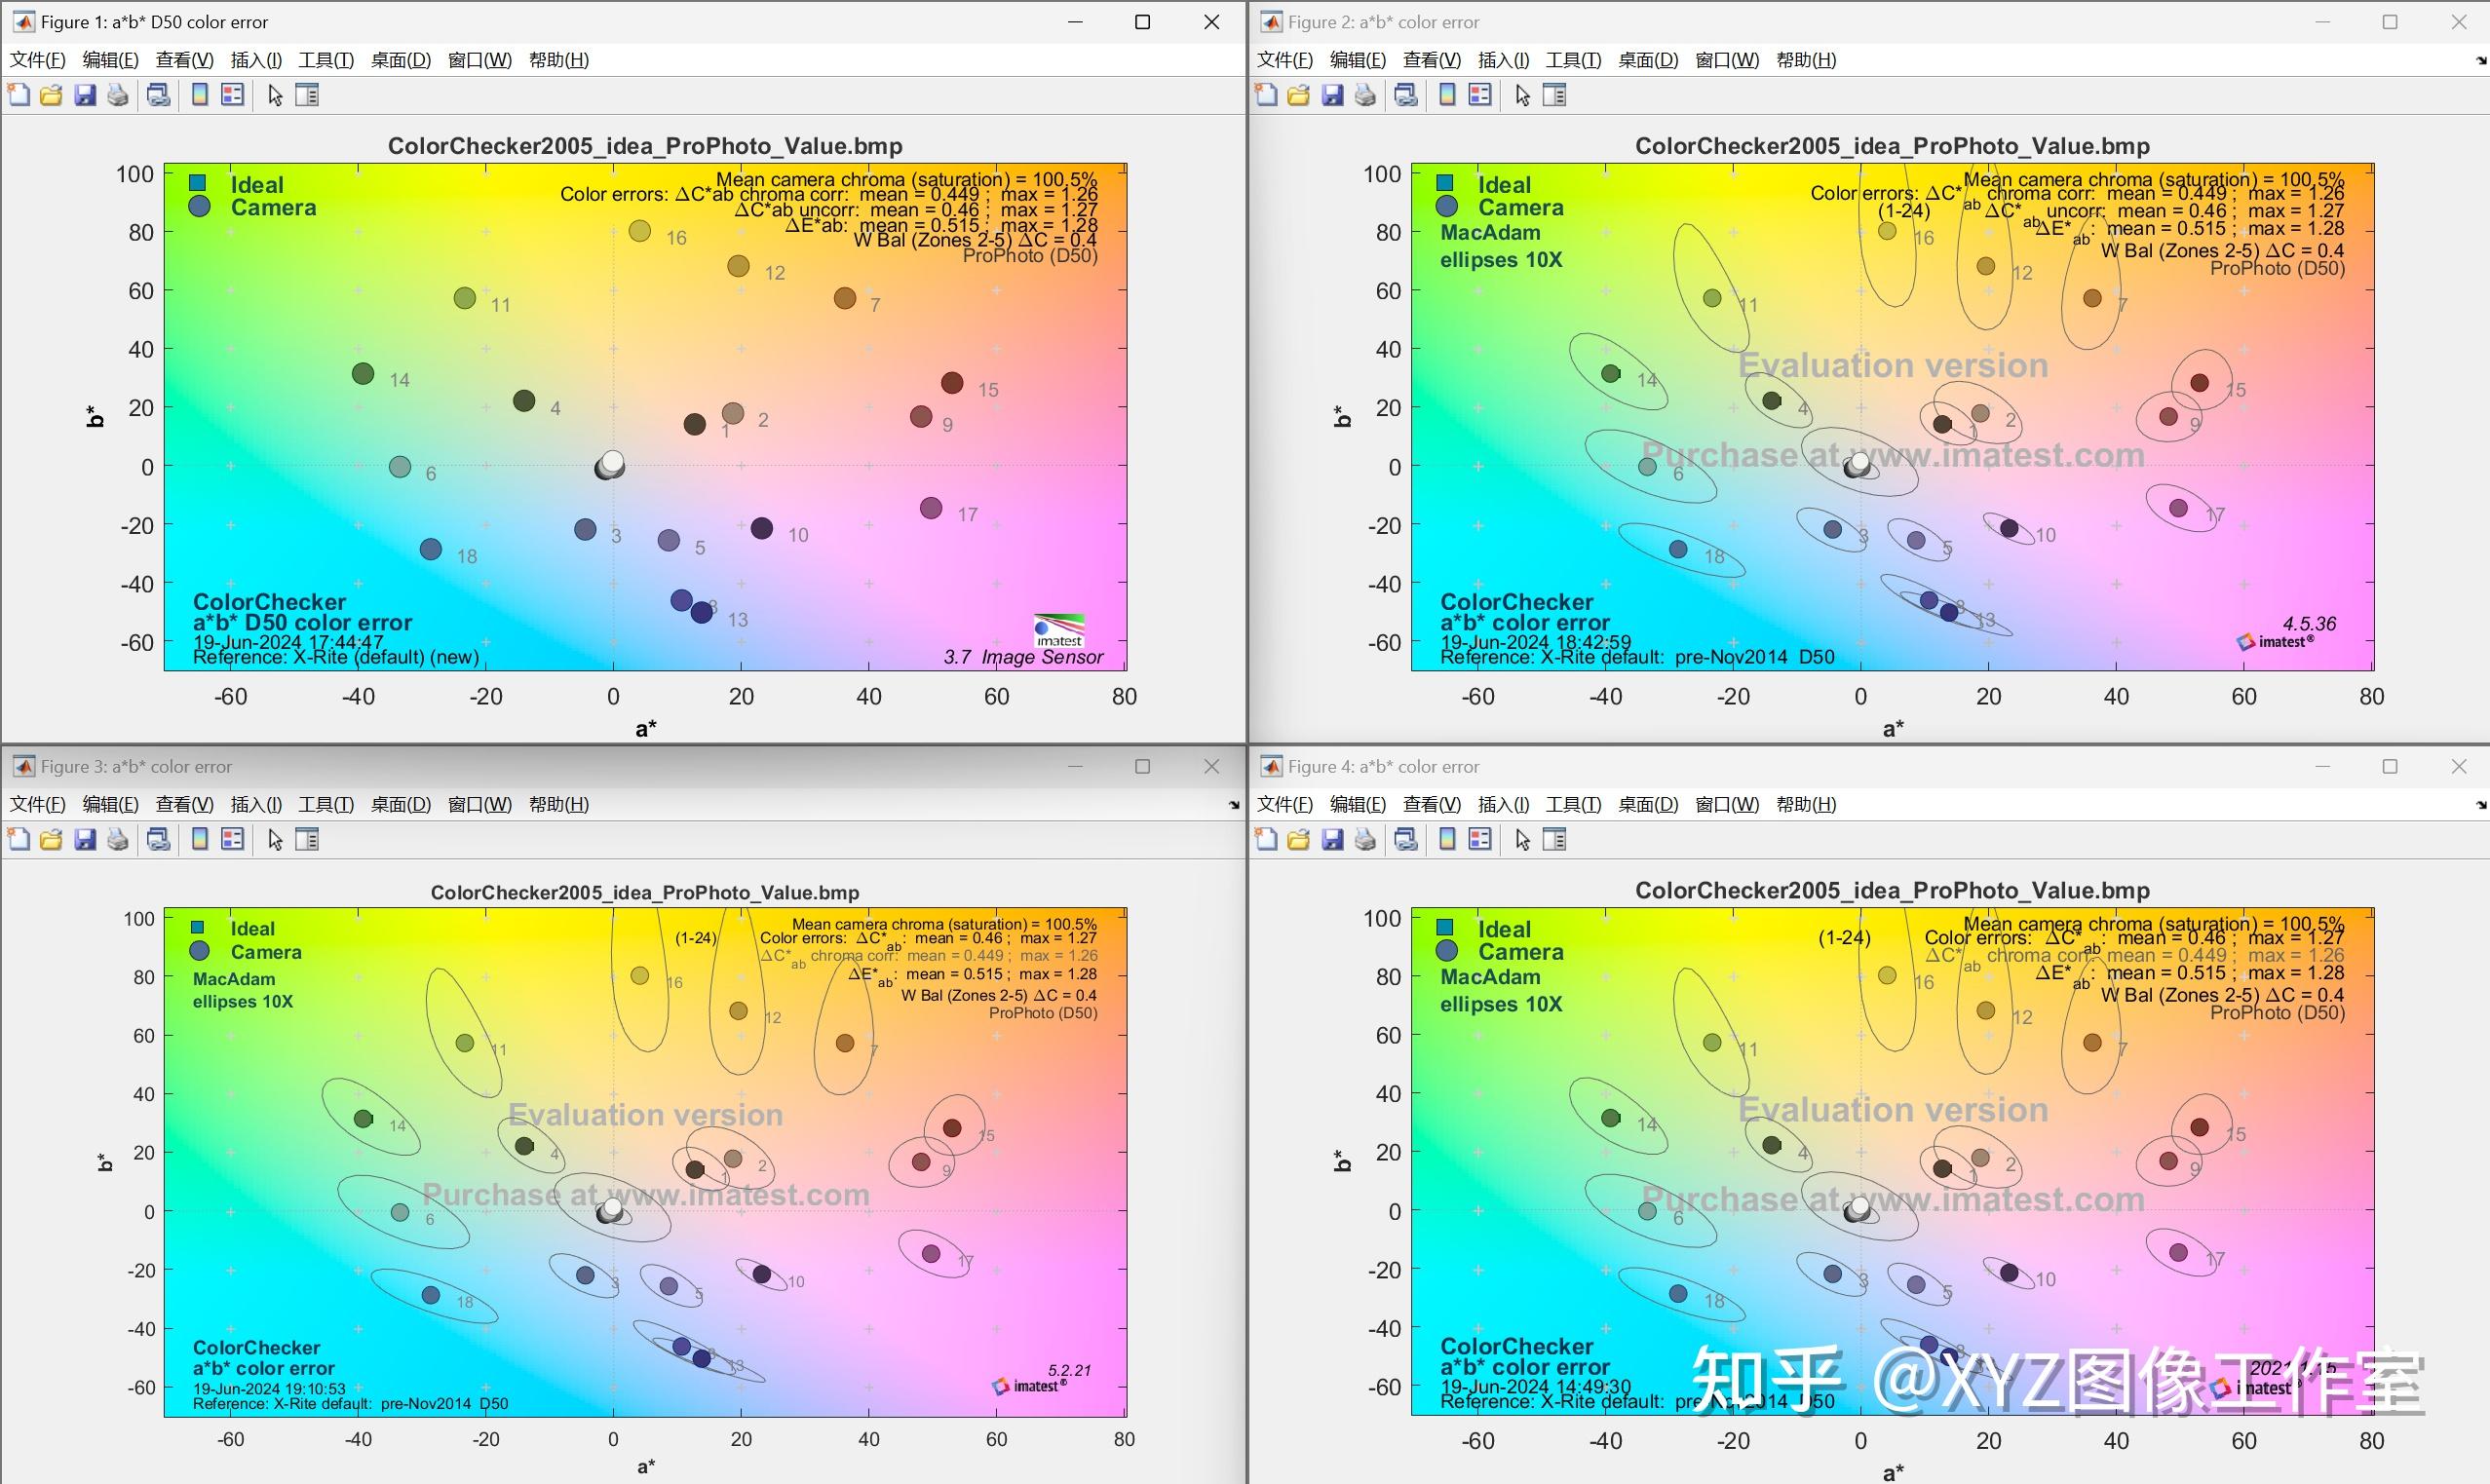Image resolution: width=2490 pixels, height=1484 pixels.
Task: Open the 插入(I) menu in Figure 2
Action: [x=1503, y=59]
